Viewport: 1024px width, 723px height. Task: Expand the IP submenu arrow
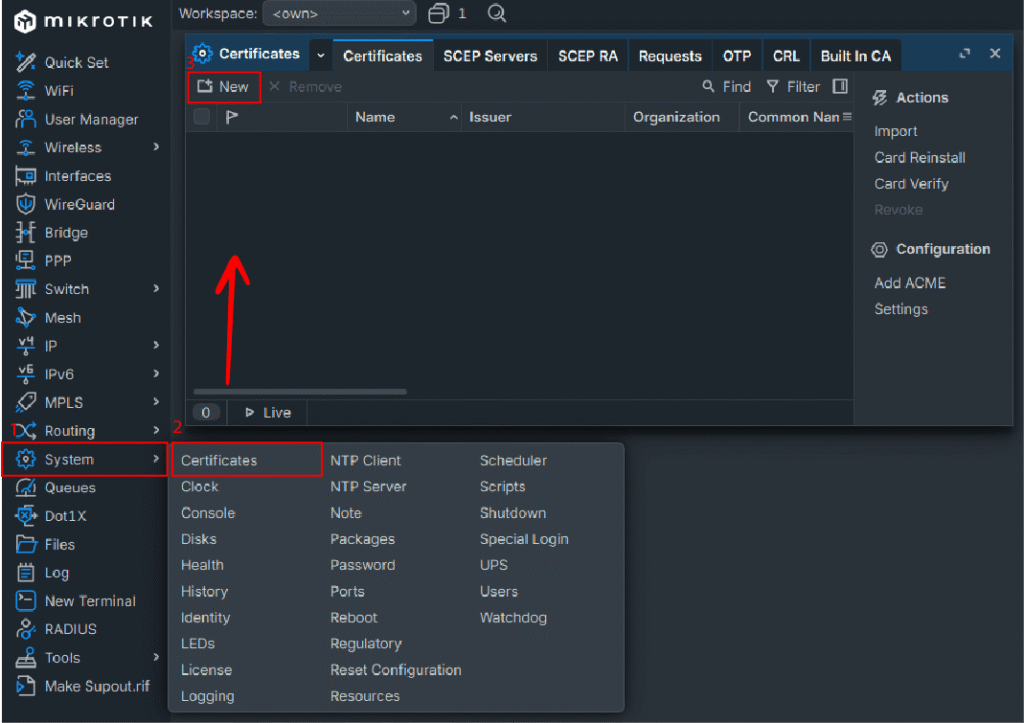pyautogui.click(x=156, y=345)
